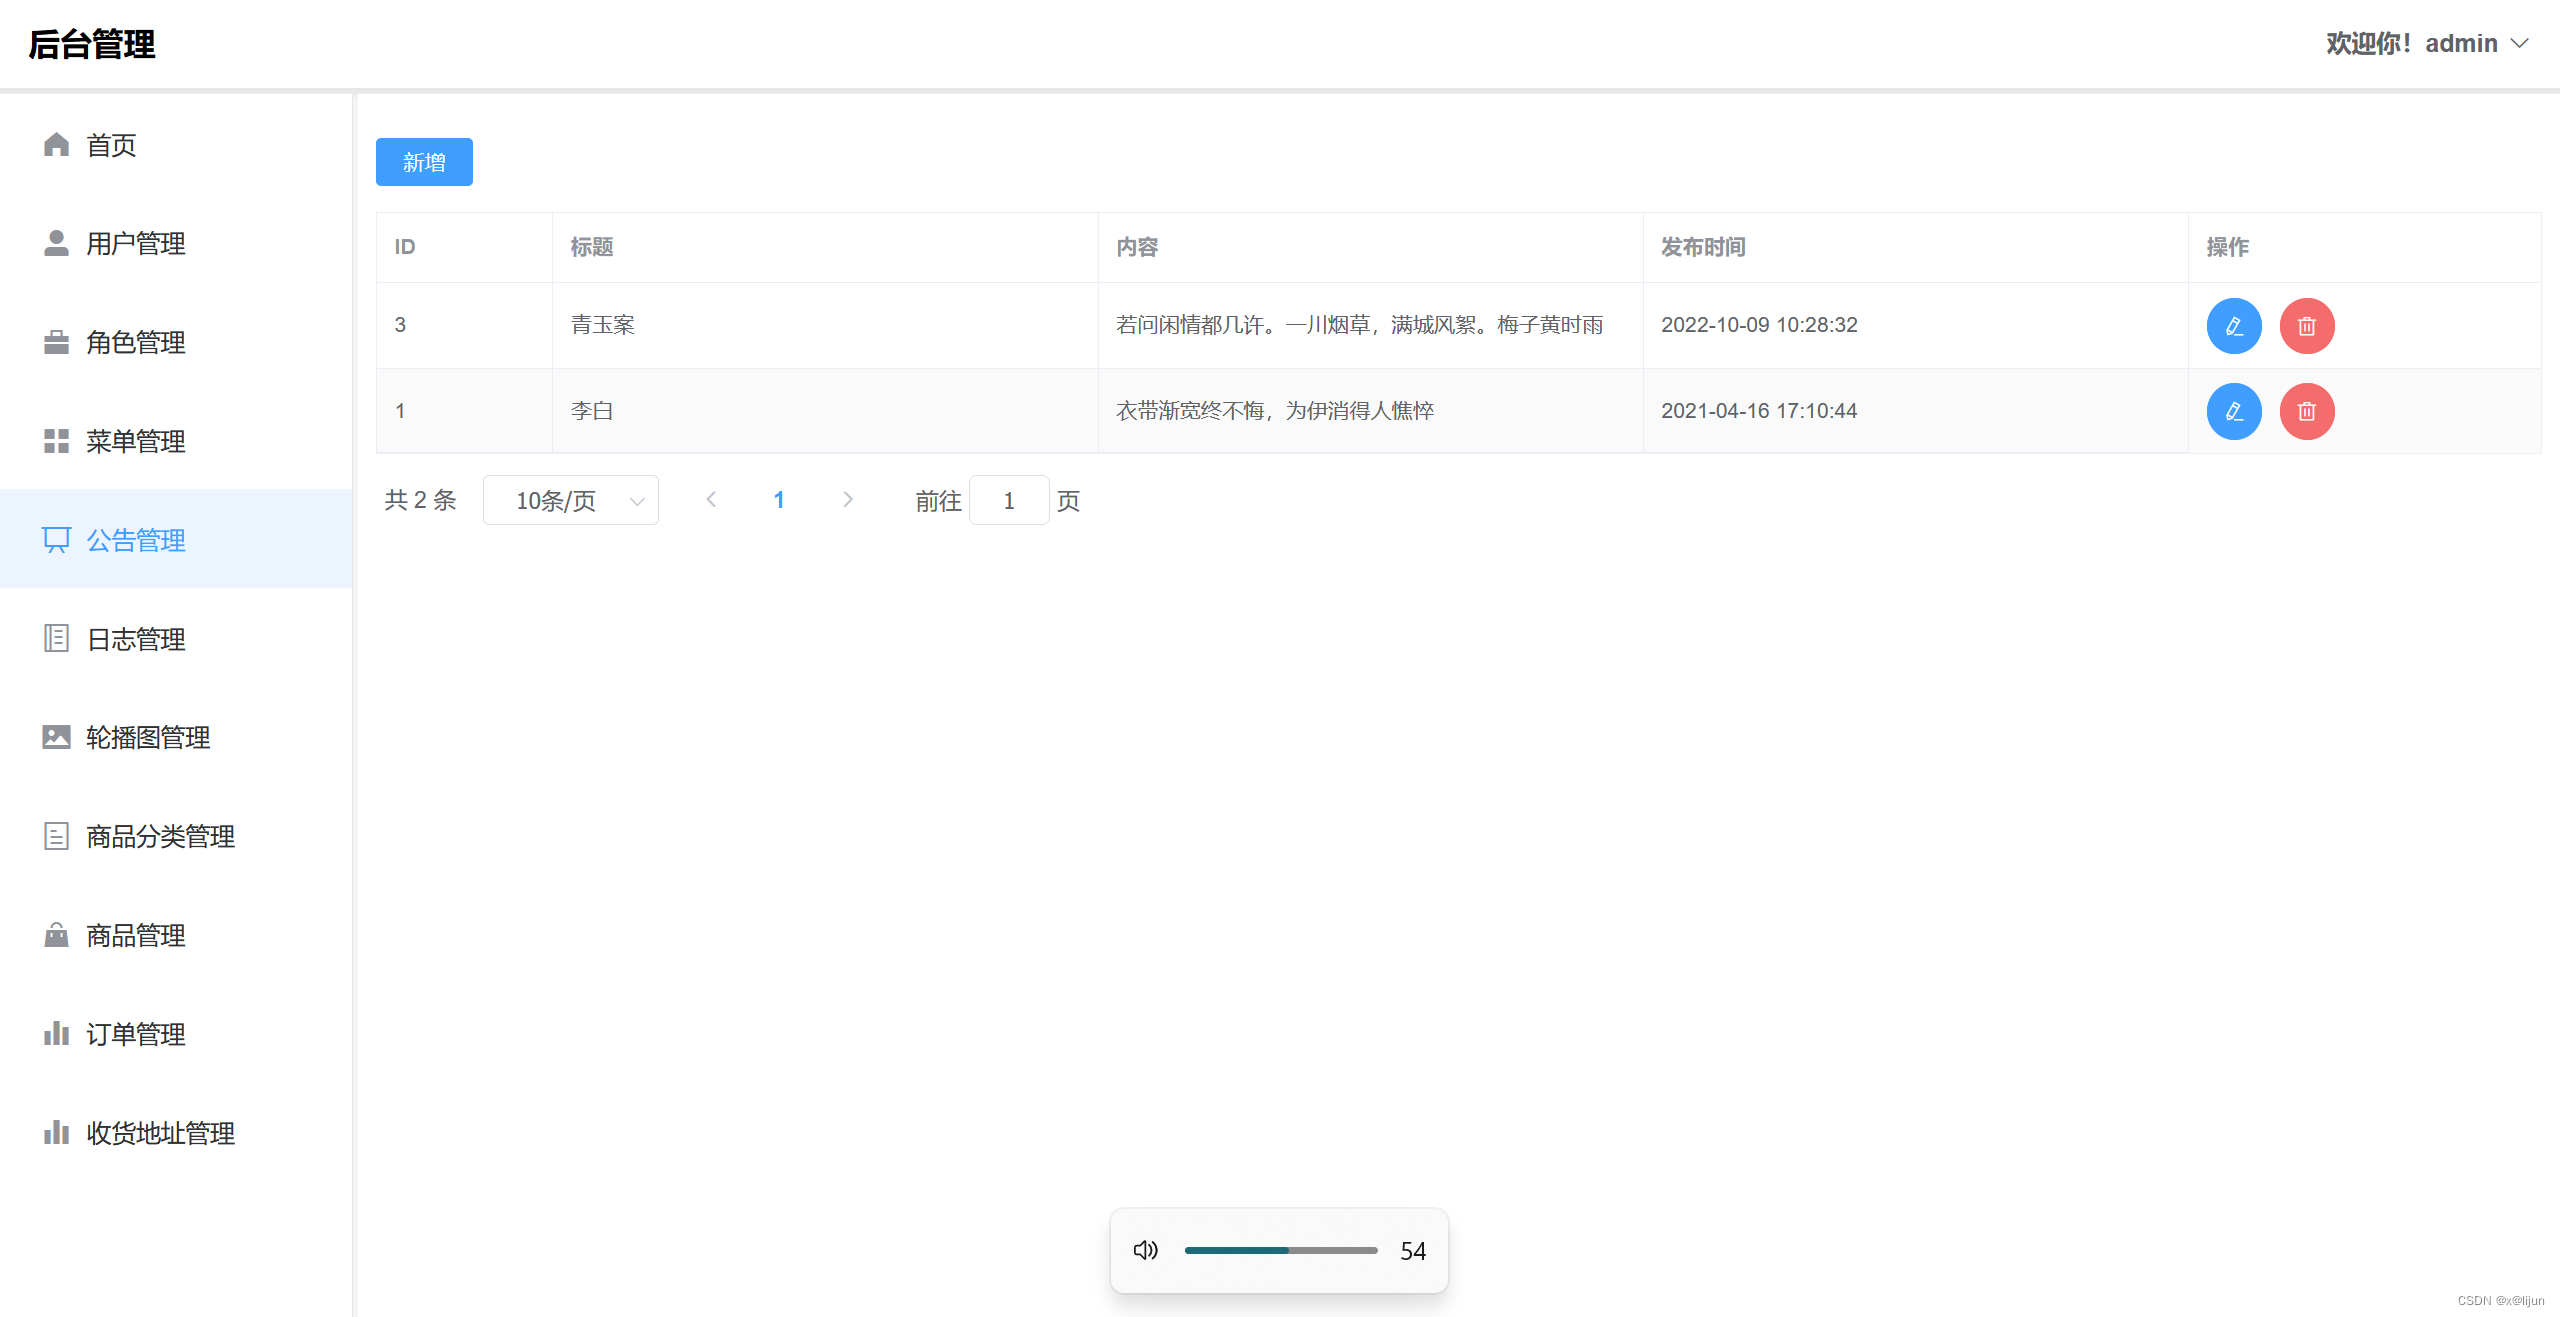Click the board icon beside 公告管理

(x=56, y=540)
